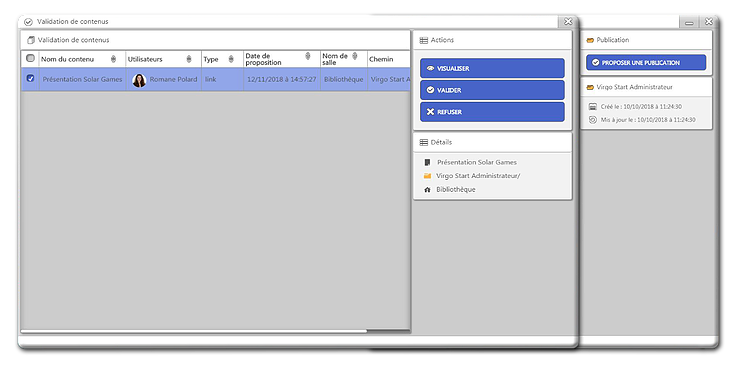Select the Présentation Solar Games cell
The height and width of the screenshot is (369, 740).
tap(82, 79)
